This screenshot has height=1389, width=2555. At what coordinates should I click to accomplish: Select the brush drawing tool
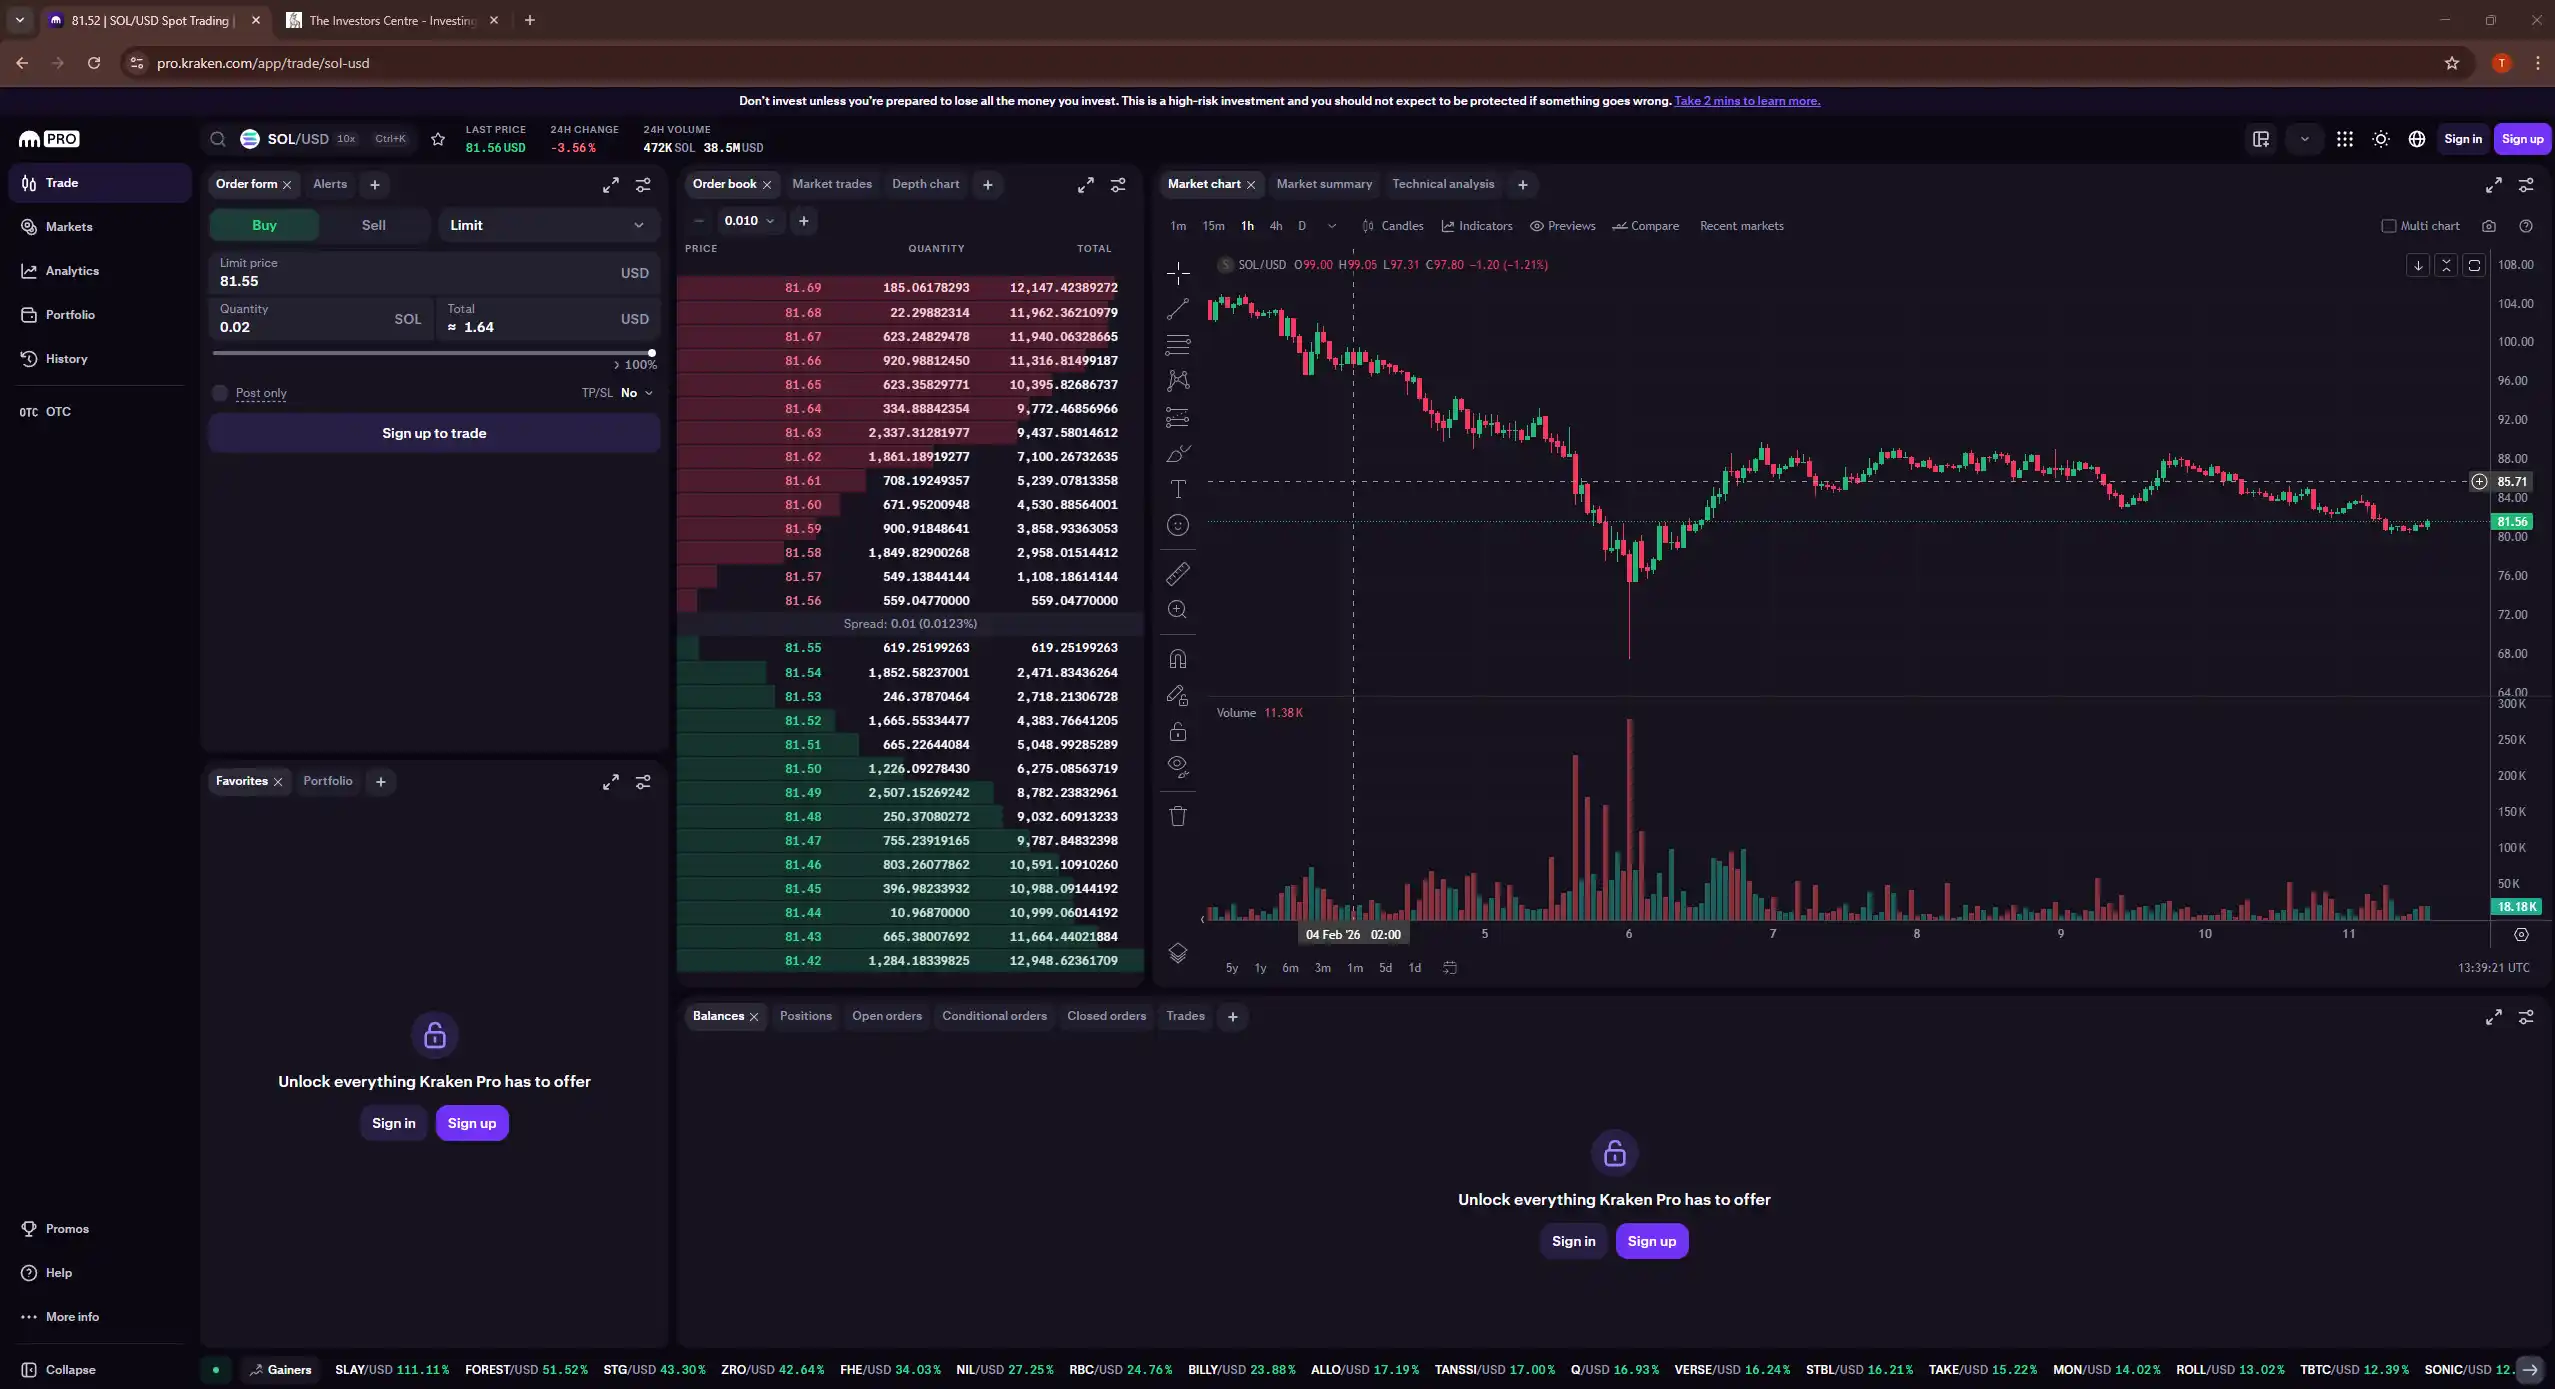[x=1178, y=453]
